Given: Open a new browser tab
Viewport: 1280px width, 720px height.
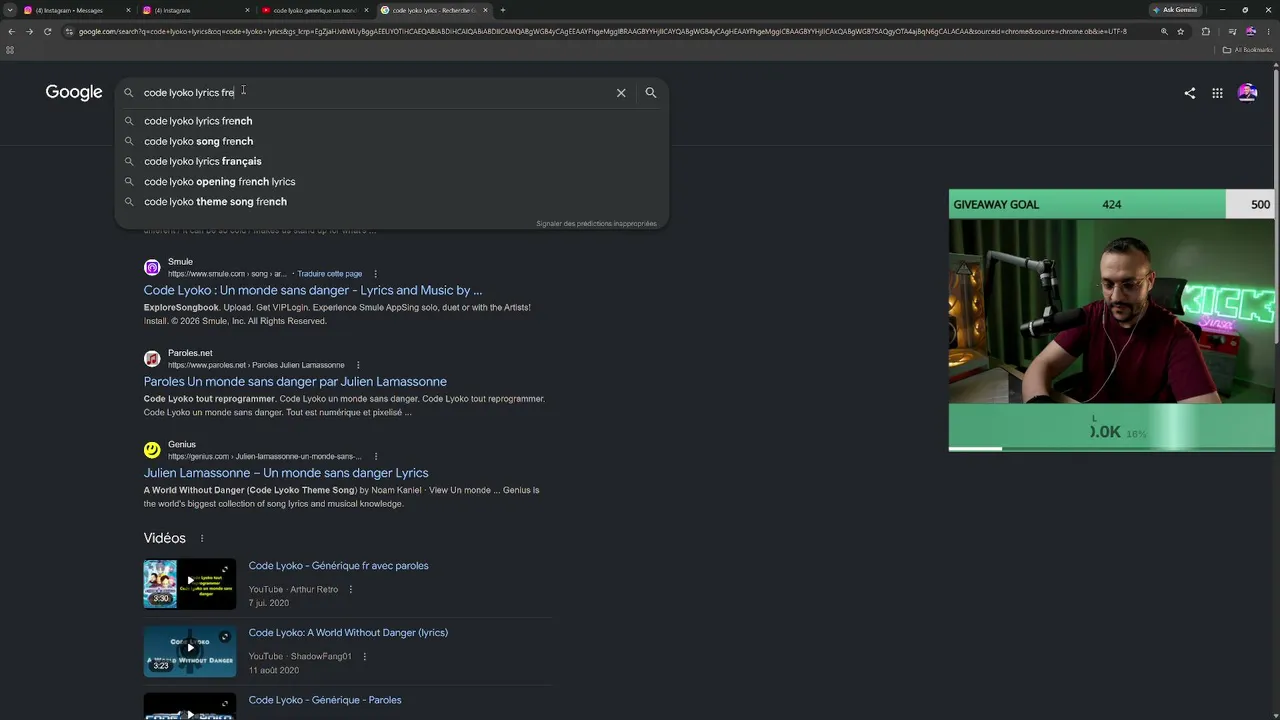Looking at the screenshot, I should click(502, 10).
